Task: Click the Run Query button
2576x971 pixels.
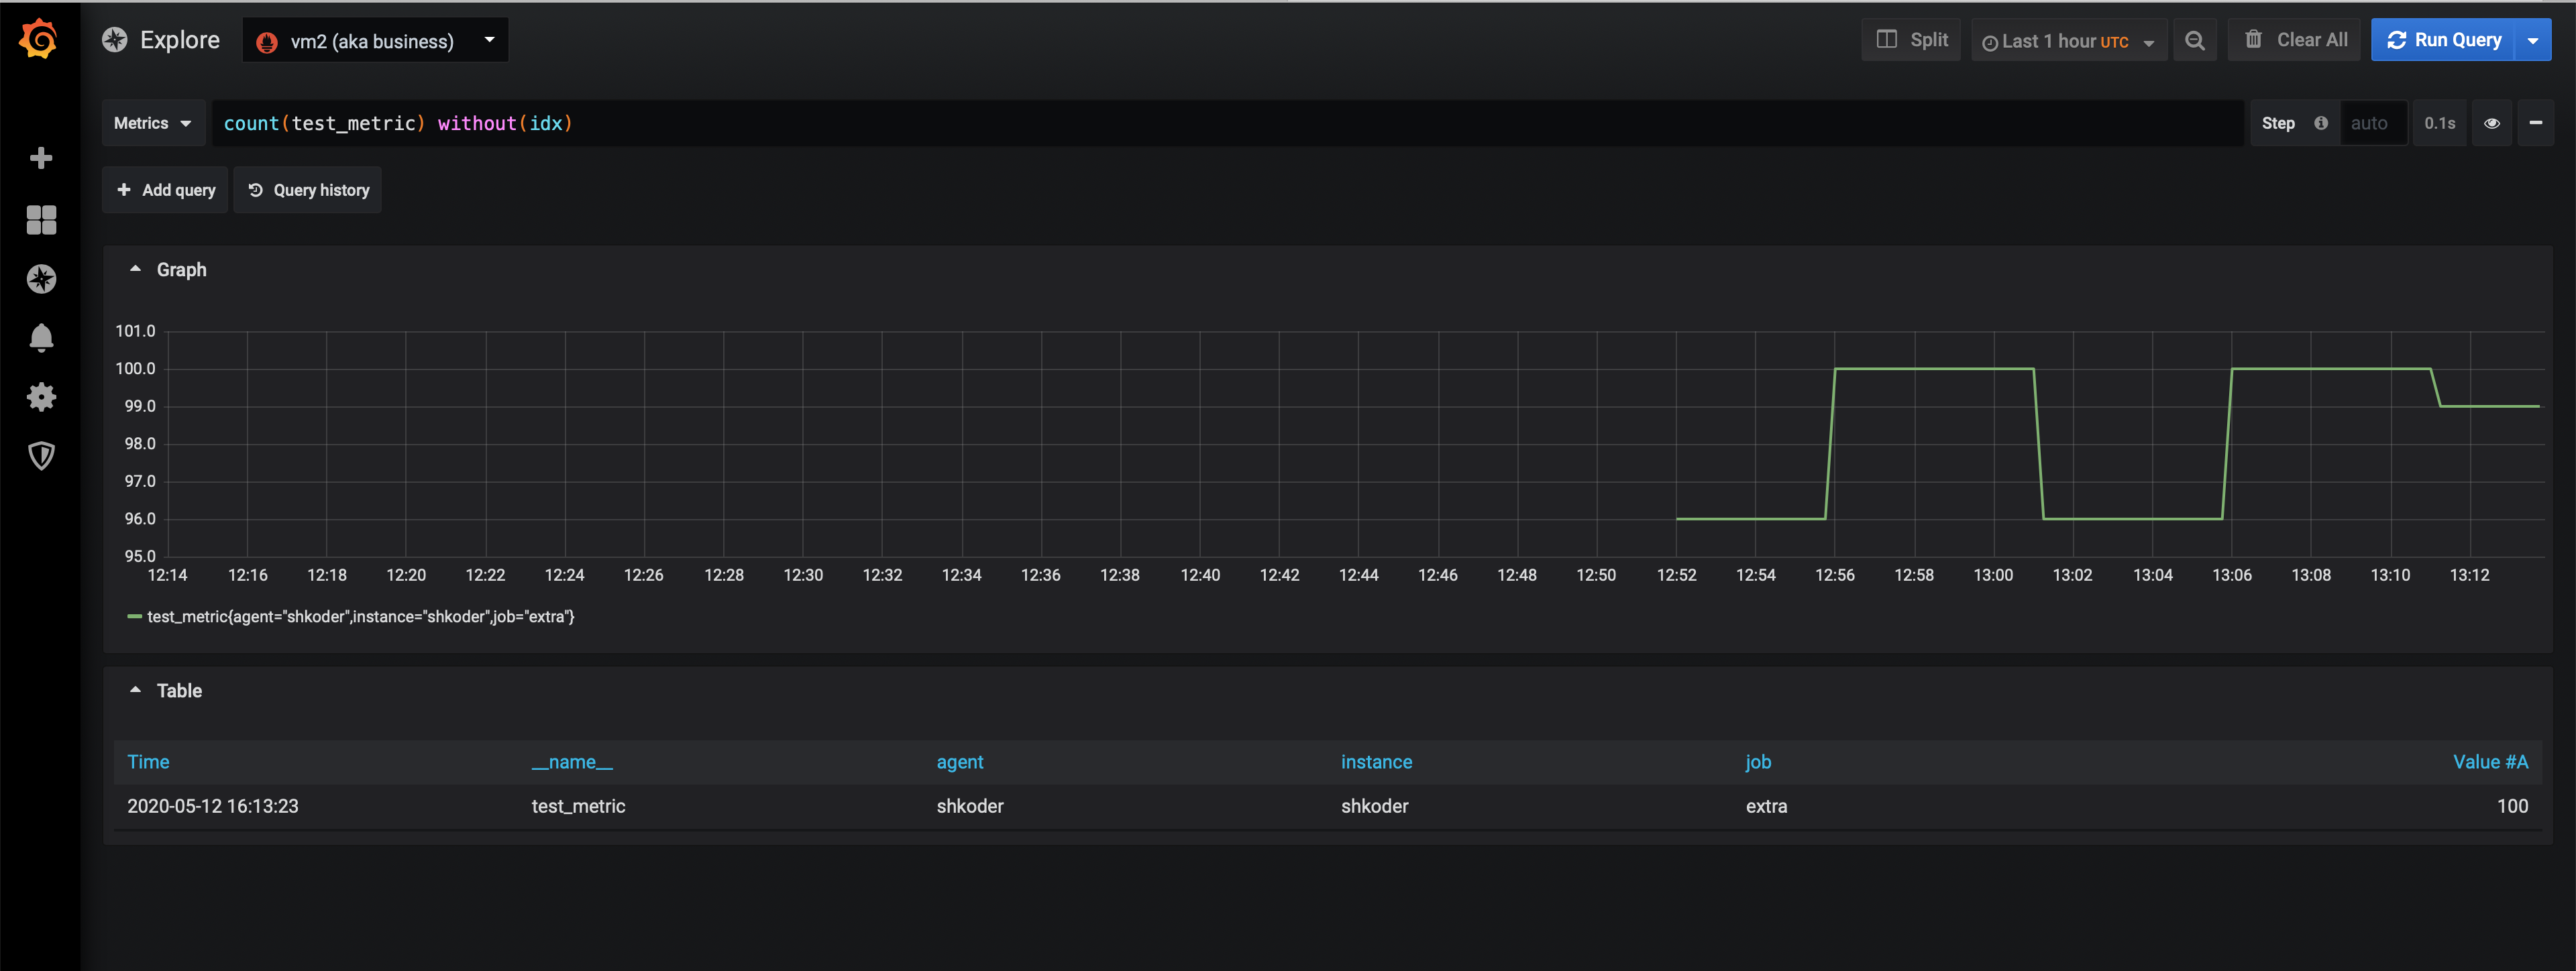Action: (2443, 40)
